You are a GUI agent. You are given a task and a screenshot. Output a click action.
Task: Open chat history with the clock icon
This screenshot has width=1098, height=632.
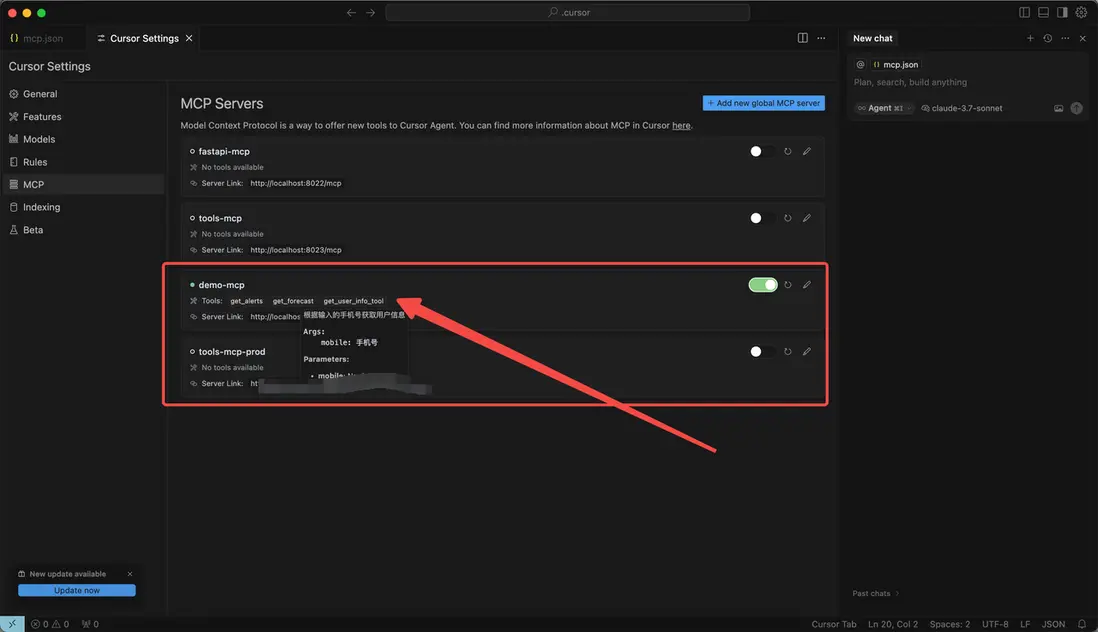click(x=1047, y=38)
